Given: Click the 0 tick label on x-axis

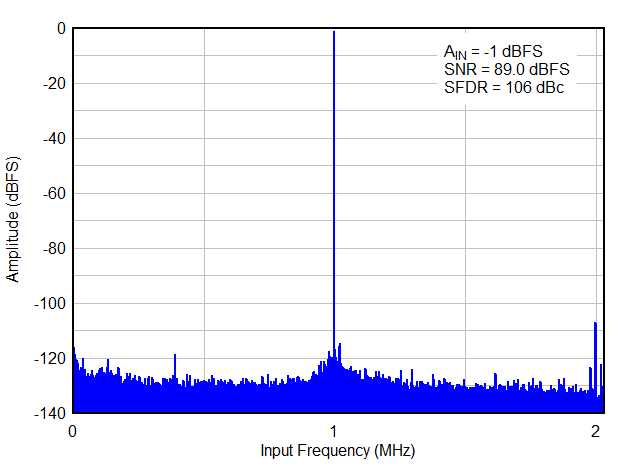Looking at the screenshot, I should point(72,431).
